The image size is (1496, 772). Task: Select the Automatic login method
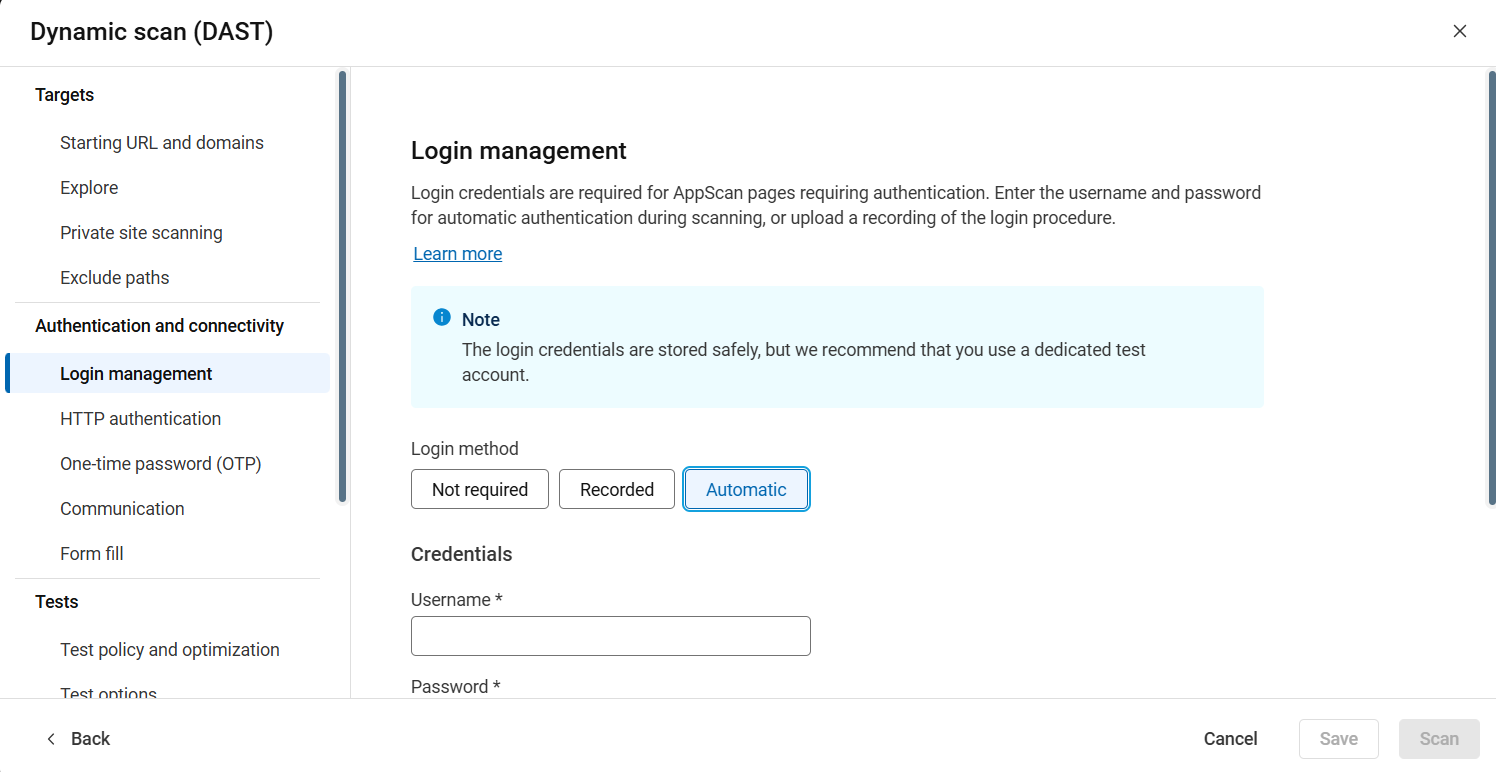pos(746,490)
